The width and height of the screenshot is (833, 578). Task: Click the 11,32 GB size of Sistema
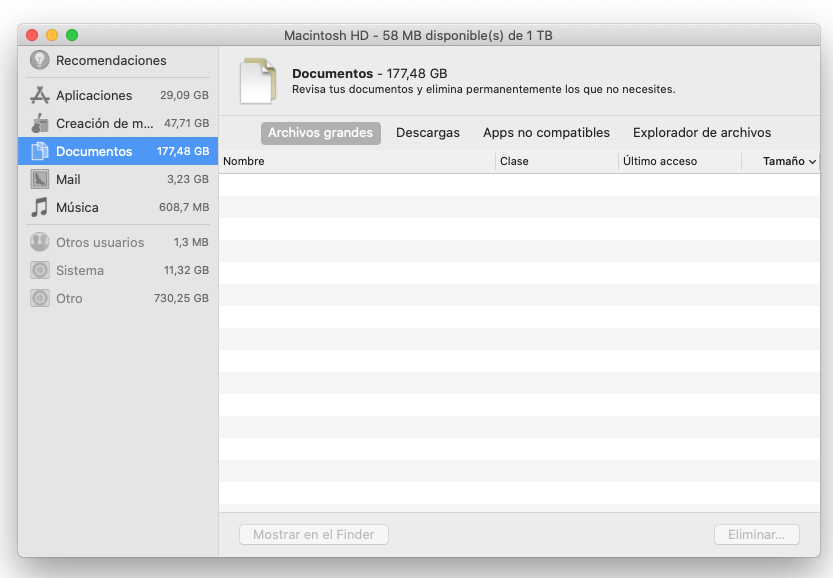click(186, 270)
